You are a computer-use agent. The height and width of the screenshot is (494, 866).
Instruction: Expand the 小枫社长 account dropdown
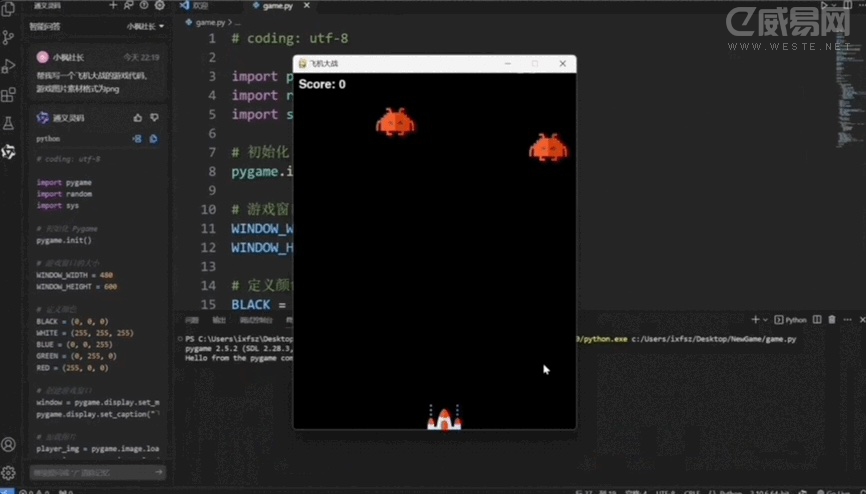[x=145, y=26]
